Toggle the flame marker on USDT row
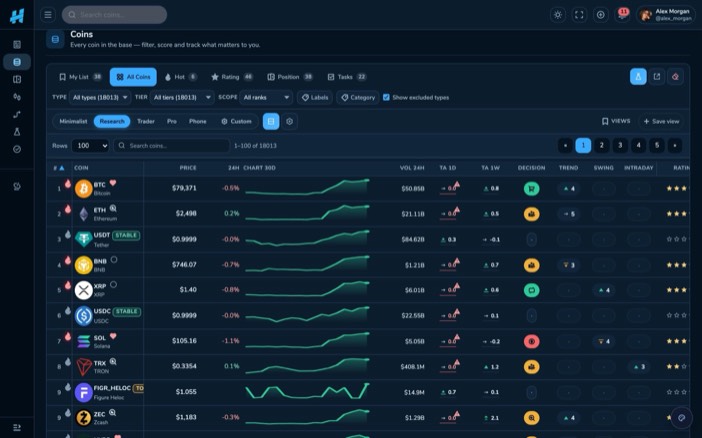The width and height of the screenshot is (702, 438). [68, 234]
